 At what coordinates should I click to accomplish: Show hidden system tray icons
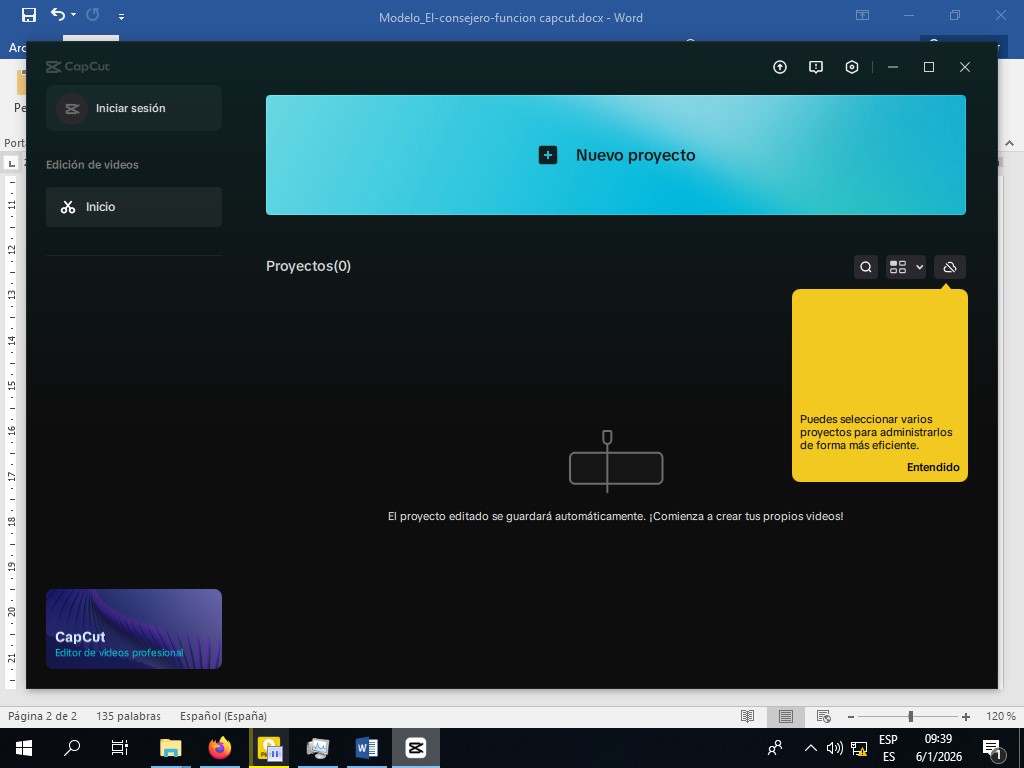pyautogui.click(x=810, y=748)
